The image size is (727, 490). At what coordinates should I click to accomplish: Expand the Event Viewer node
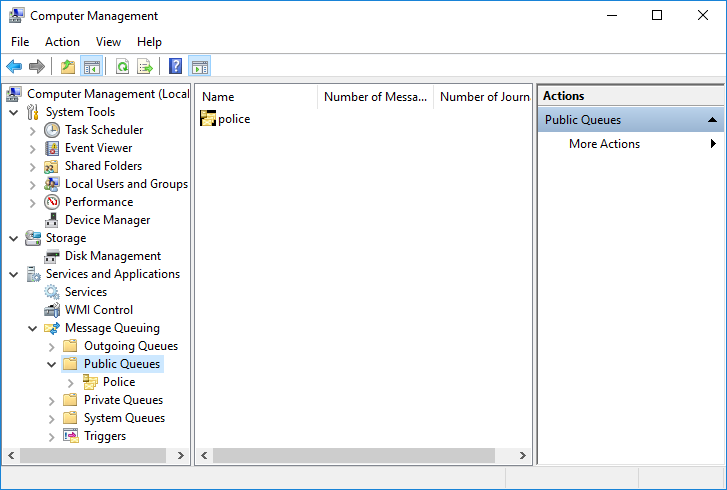click(x=32, y=149)
